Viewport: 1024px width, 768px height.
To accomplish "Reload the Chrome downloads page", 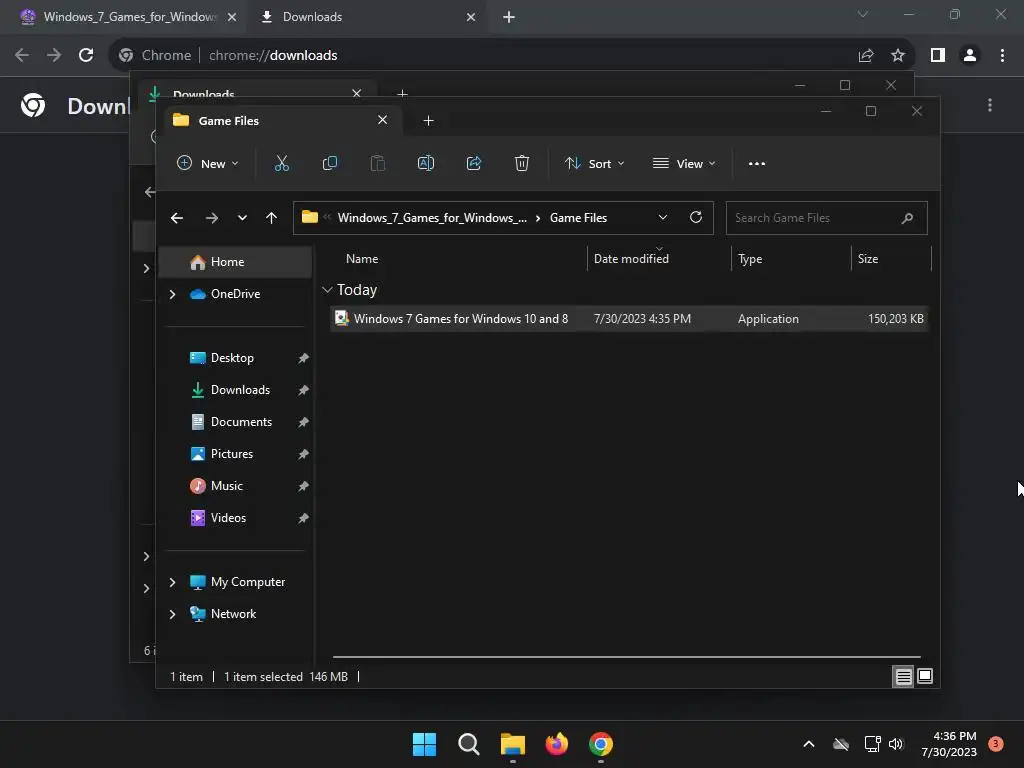I will point(86,56).
